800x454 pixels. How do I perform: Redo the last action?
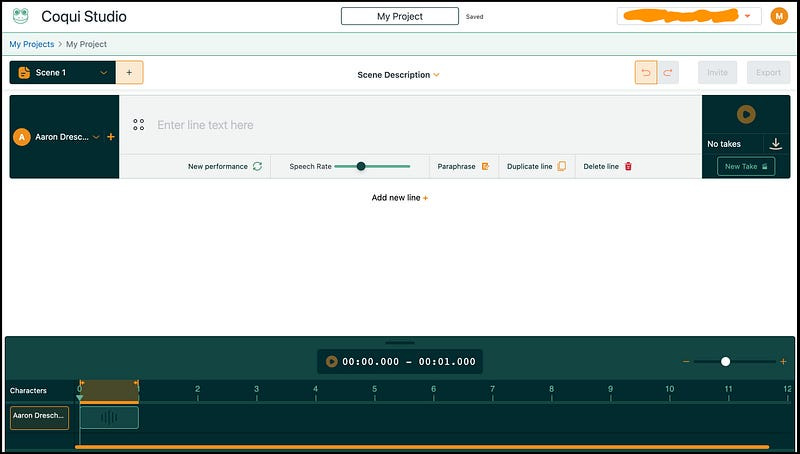pyautogui.click(x=668, y=72)
